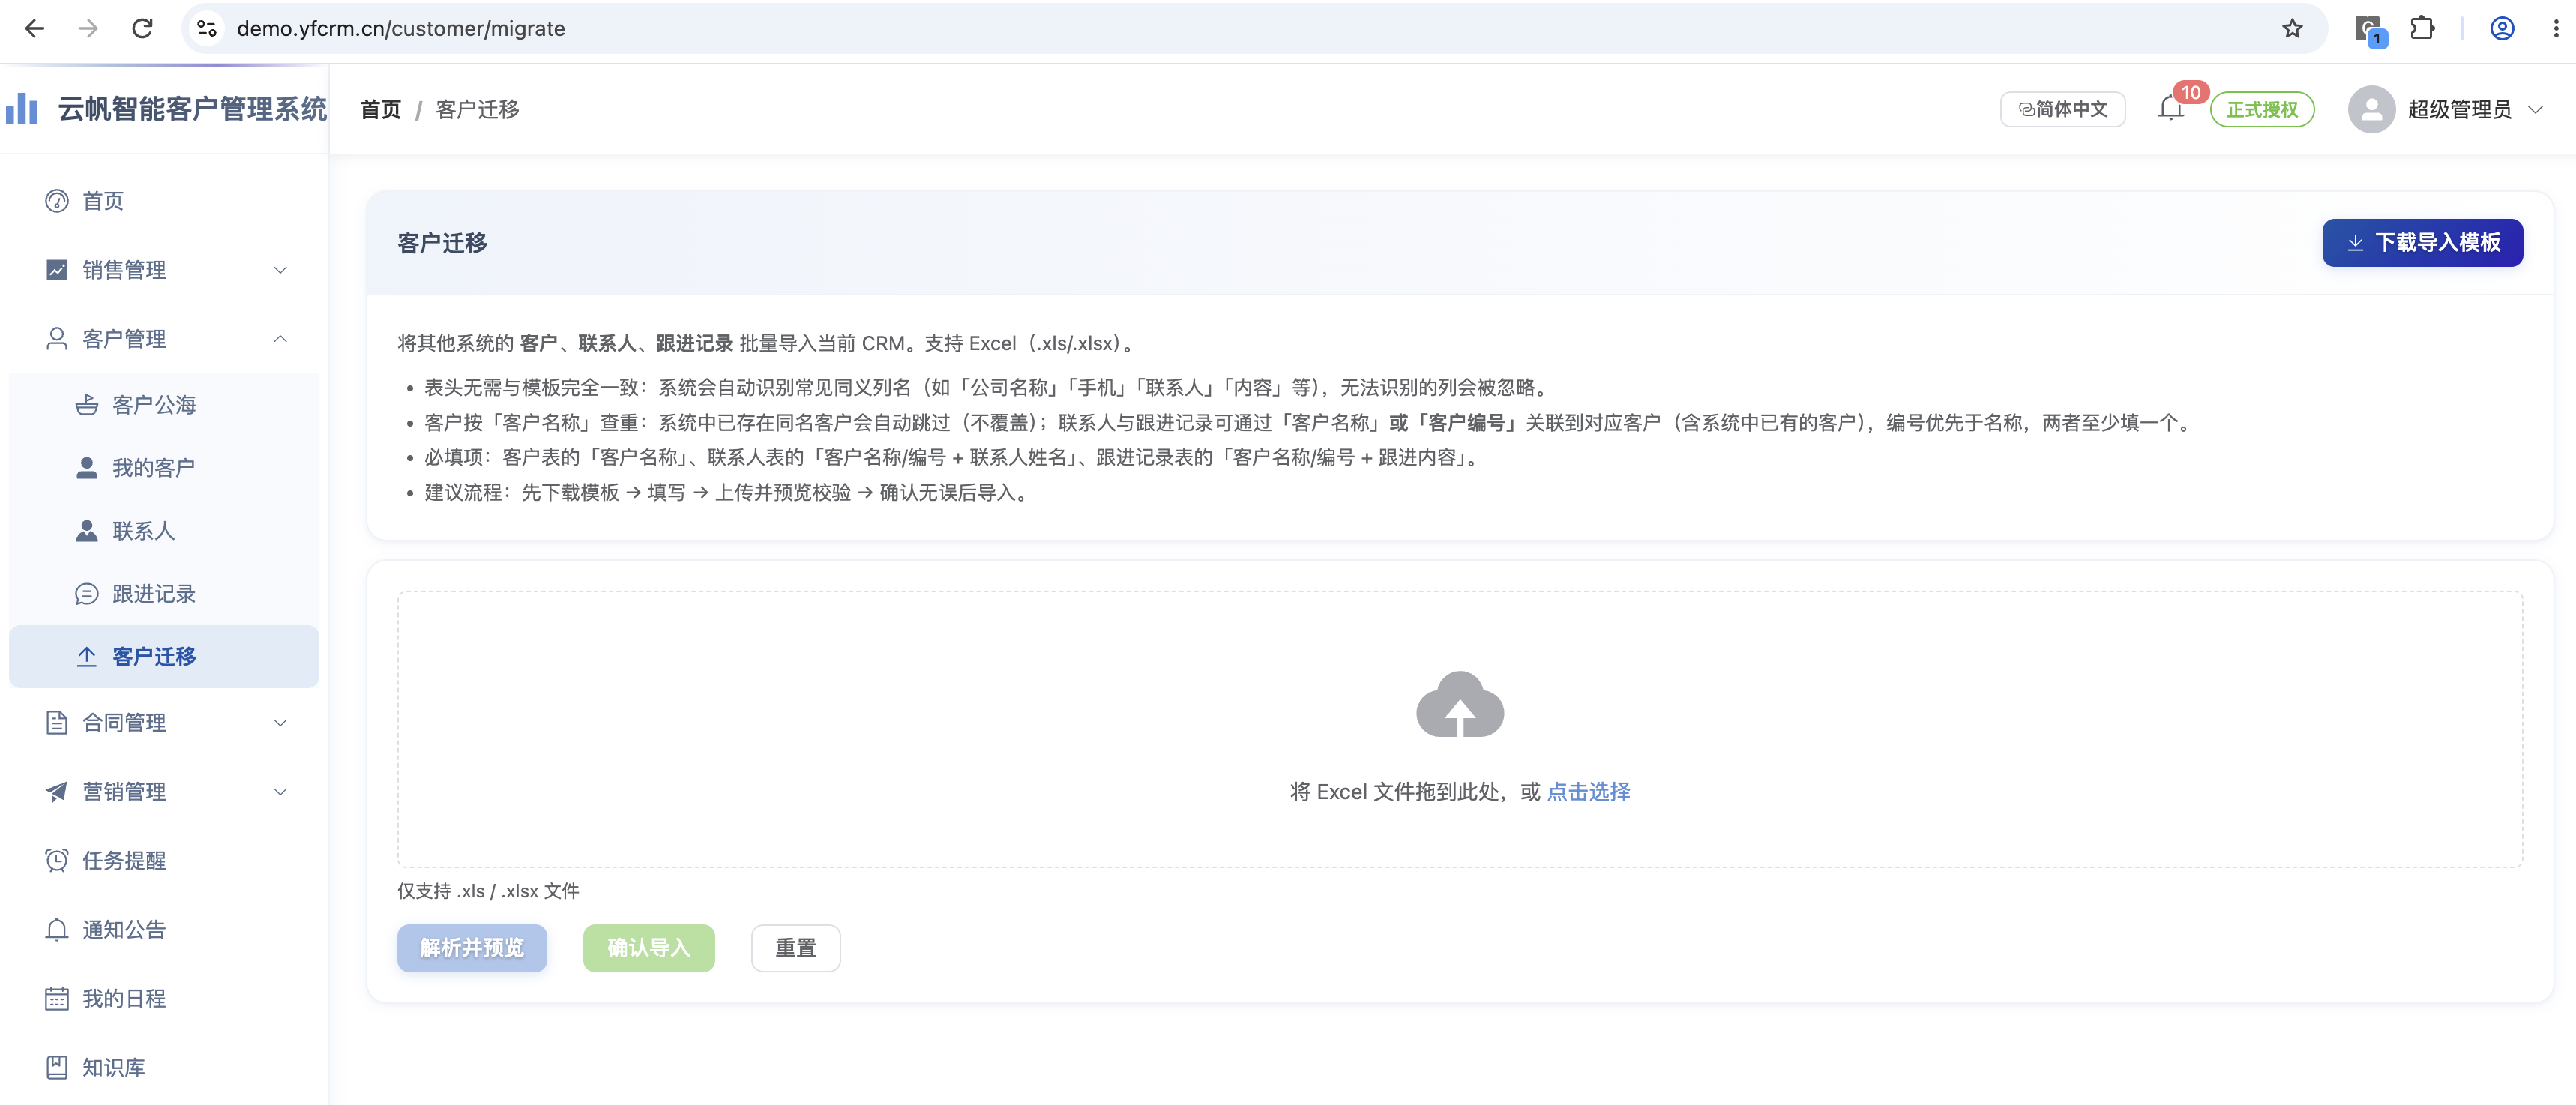The image size is (2576, 1105).
Task: Click the 正式授权 badge
Action: [x=2262, y=109]
